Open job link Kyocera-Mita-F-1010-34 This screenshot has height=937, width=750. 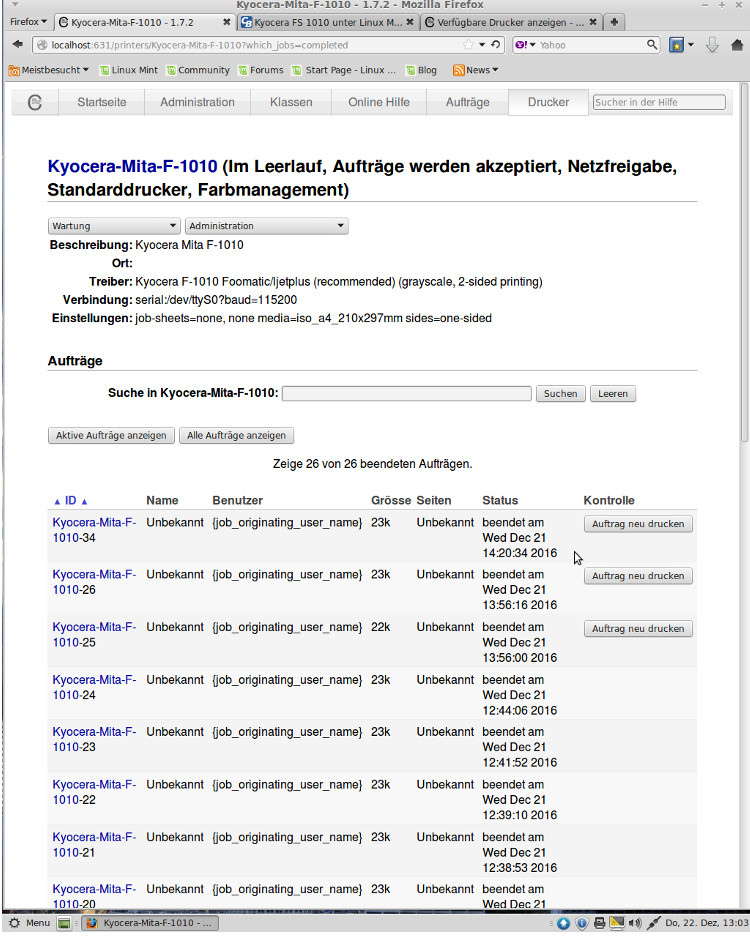pos(94,530)
